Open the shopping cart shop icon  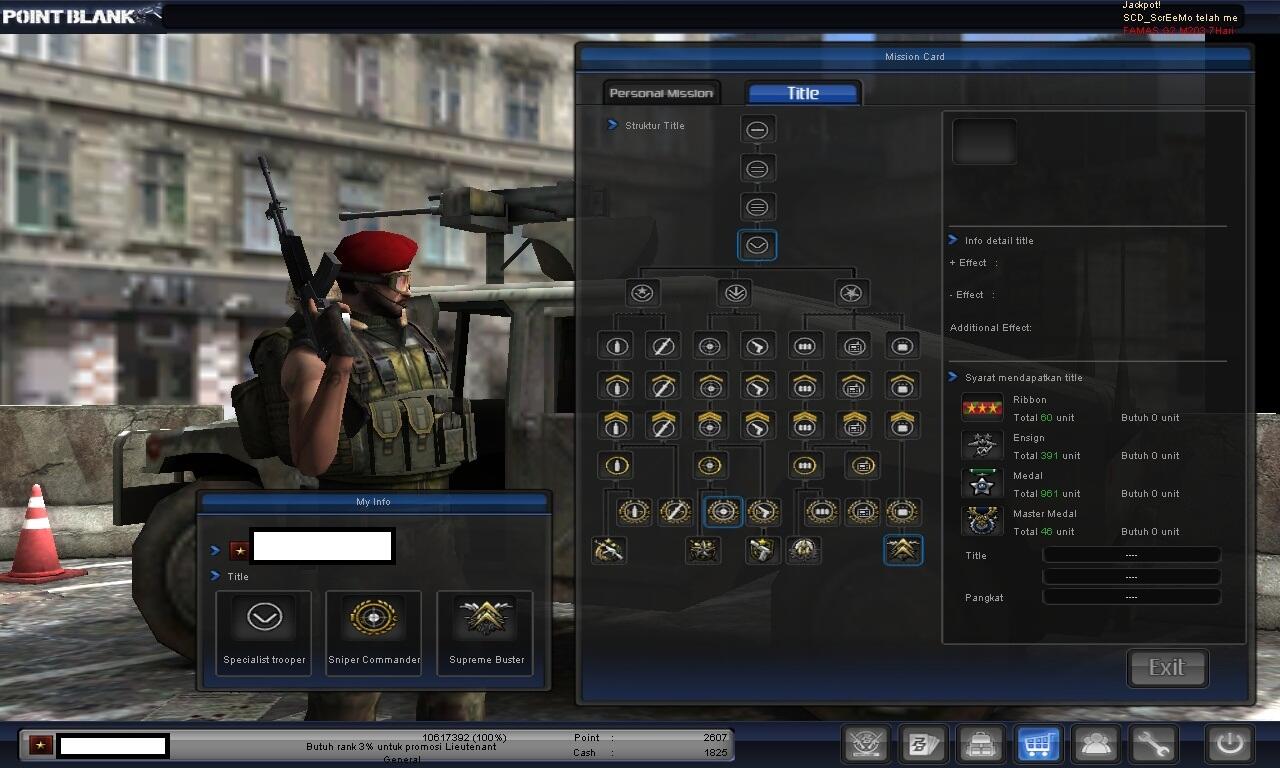click(x=1038, y=745)
